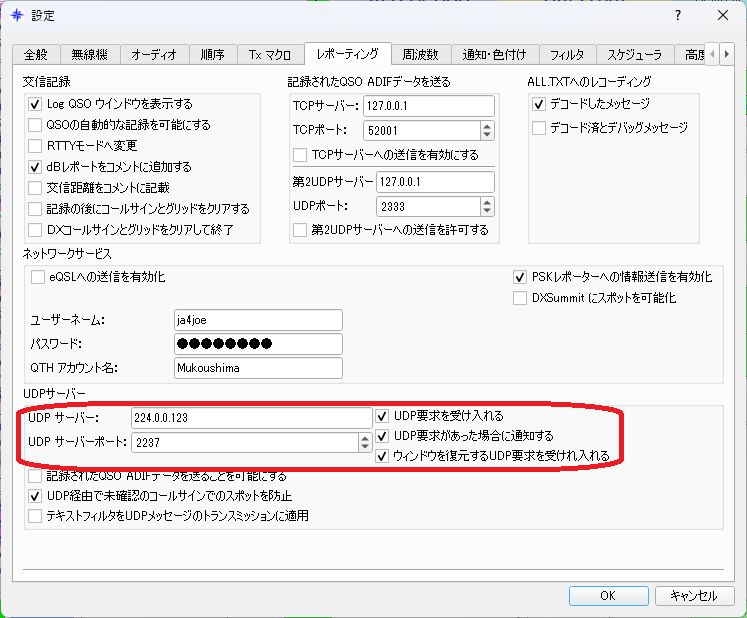Click the ユーザーネーム field with ja4joe

point(258,320)
